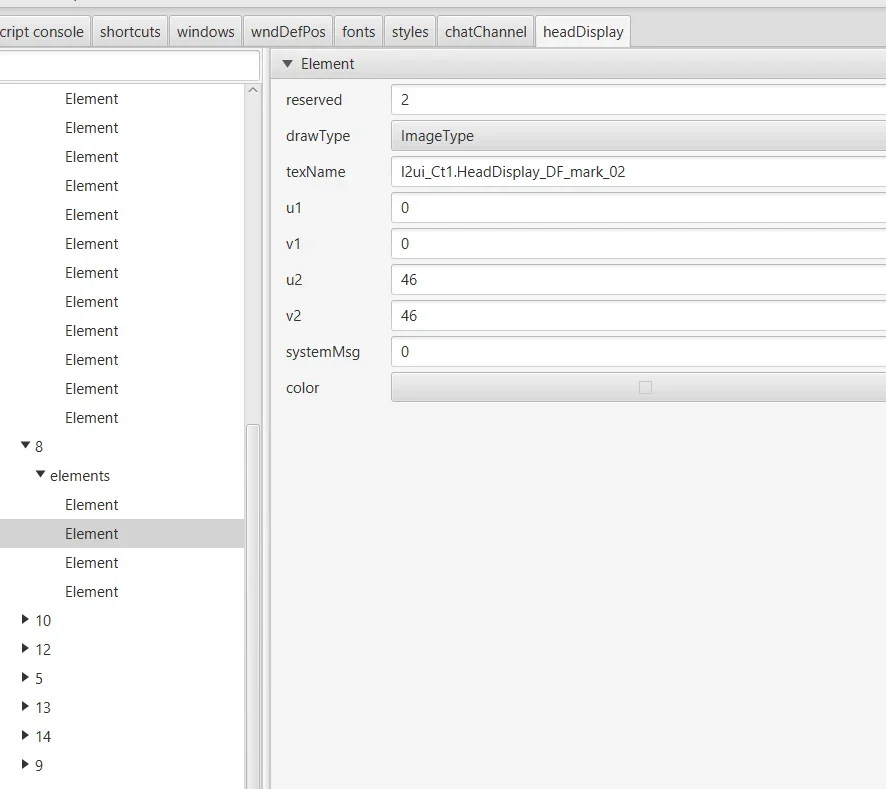Click the reserved value field
886x789 pixels.
click(639, 100)
